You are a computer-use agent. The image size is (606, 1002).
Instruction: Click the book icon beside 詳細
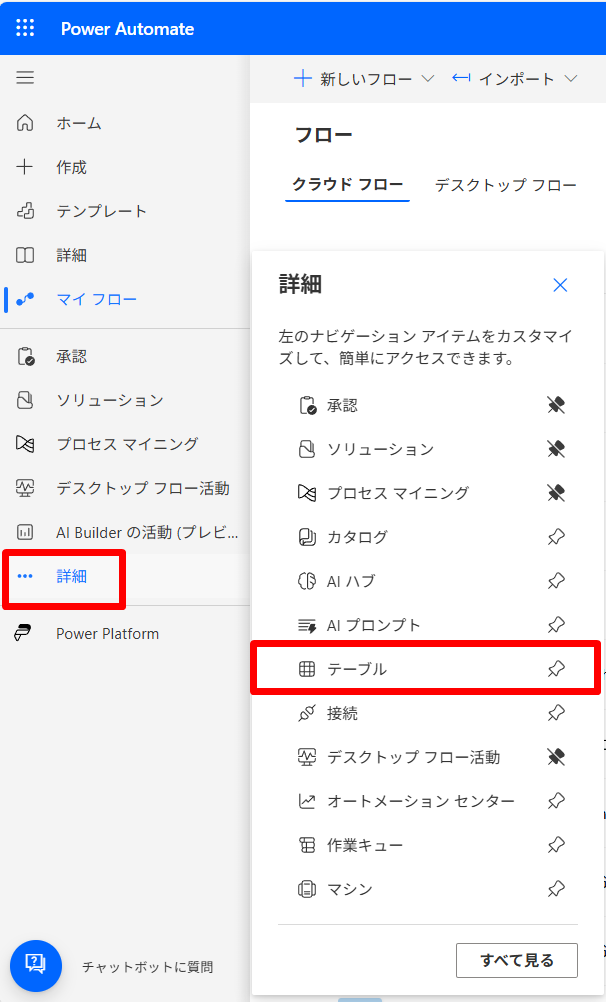[25, 255]
